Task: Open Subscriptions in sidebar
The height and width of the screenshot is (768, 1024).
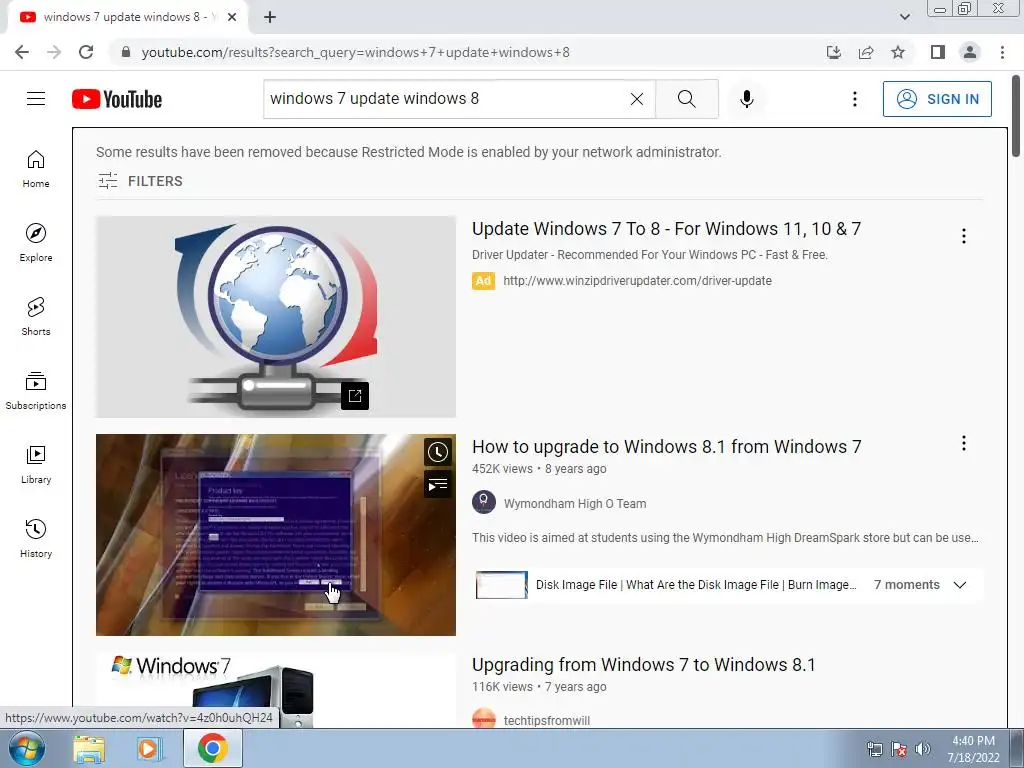Action: click(x=36, y=391)
